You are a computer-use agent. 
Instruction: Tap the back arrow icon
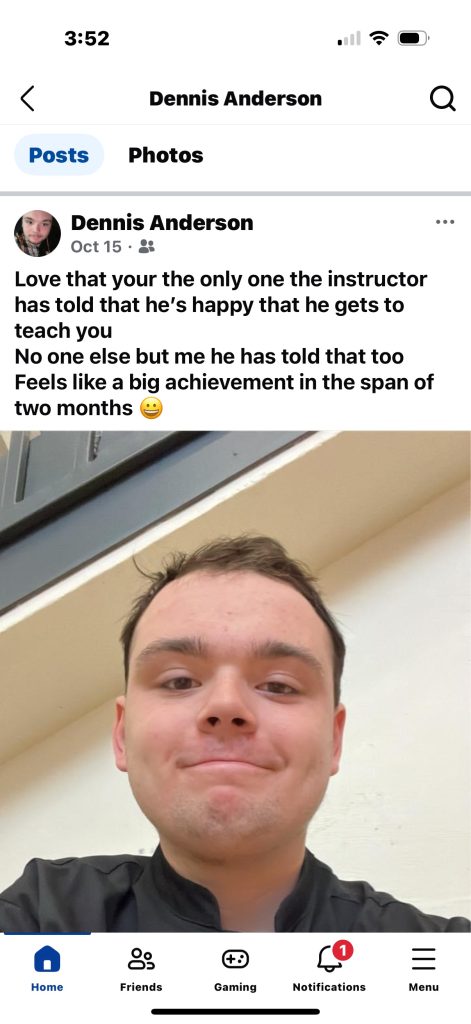pyautogui.click(x=27, y=99)
